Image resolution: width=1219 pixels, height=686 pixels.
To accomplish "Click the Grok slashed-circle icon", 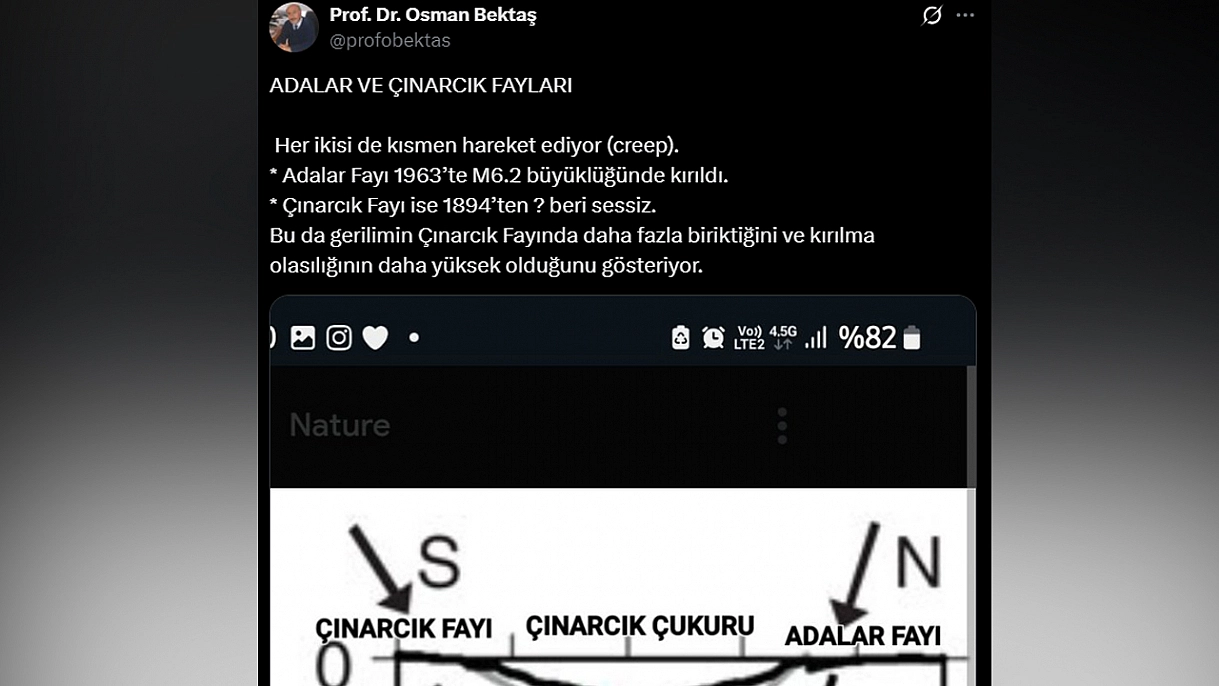I will pos(932,15).
